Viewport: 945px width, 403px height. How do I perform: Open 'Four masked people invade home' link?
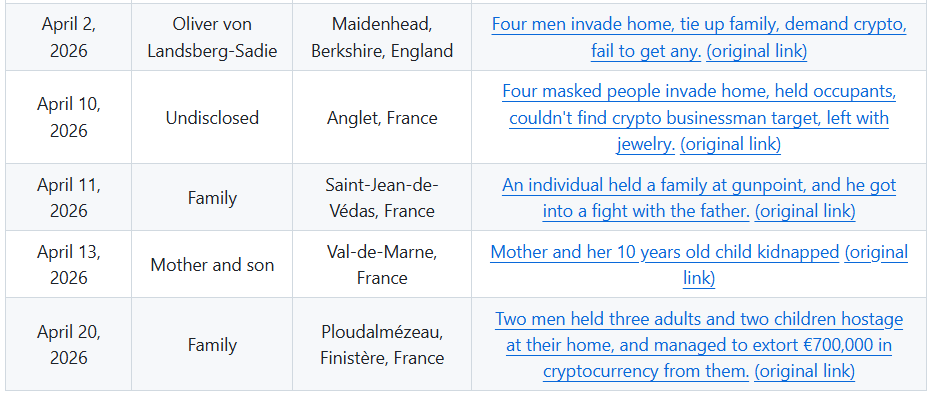point(698,92)
